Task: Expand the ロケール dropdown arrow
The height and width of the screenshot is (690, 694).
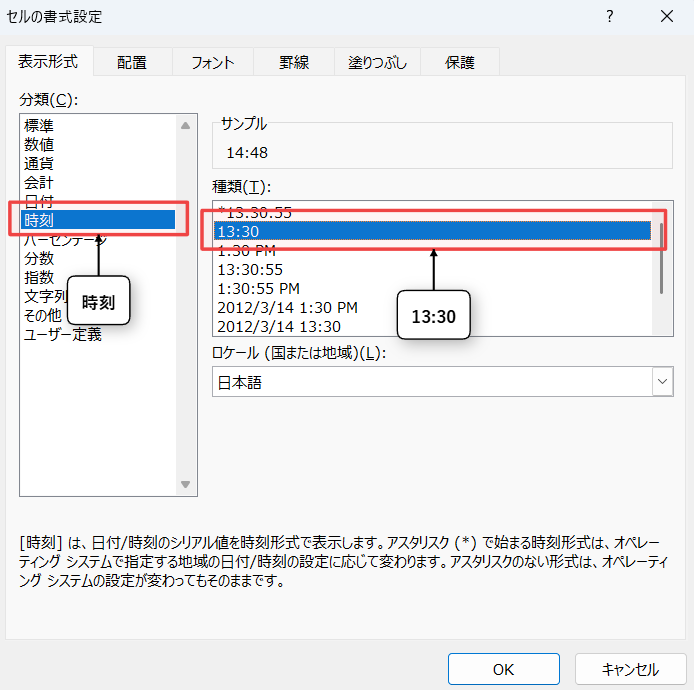Action: tap(662, 382)
